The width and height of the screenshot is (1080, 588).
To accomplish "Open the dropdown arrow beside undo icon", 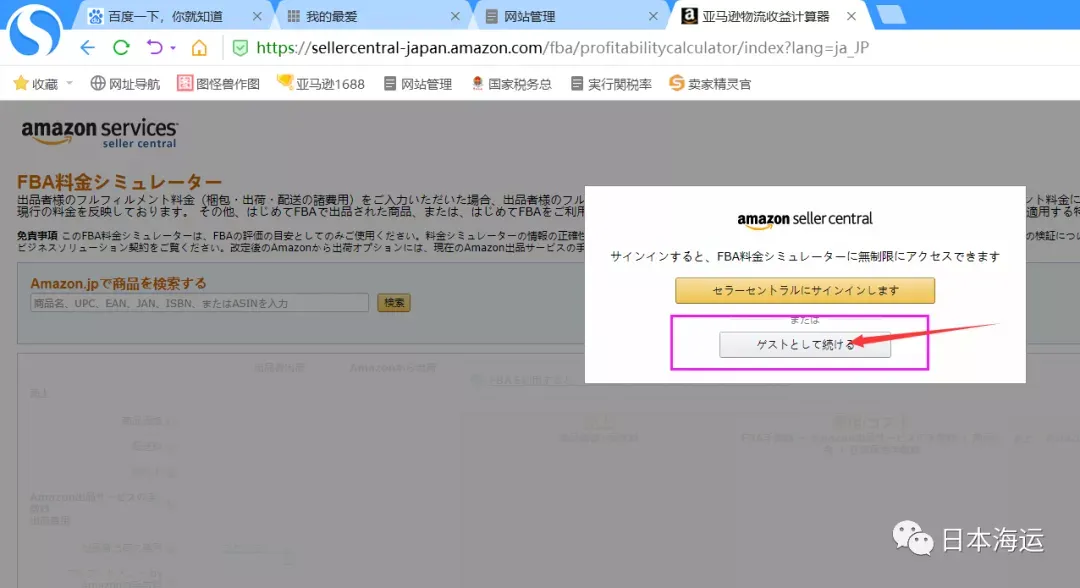I will [173, 48].
